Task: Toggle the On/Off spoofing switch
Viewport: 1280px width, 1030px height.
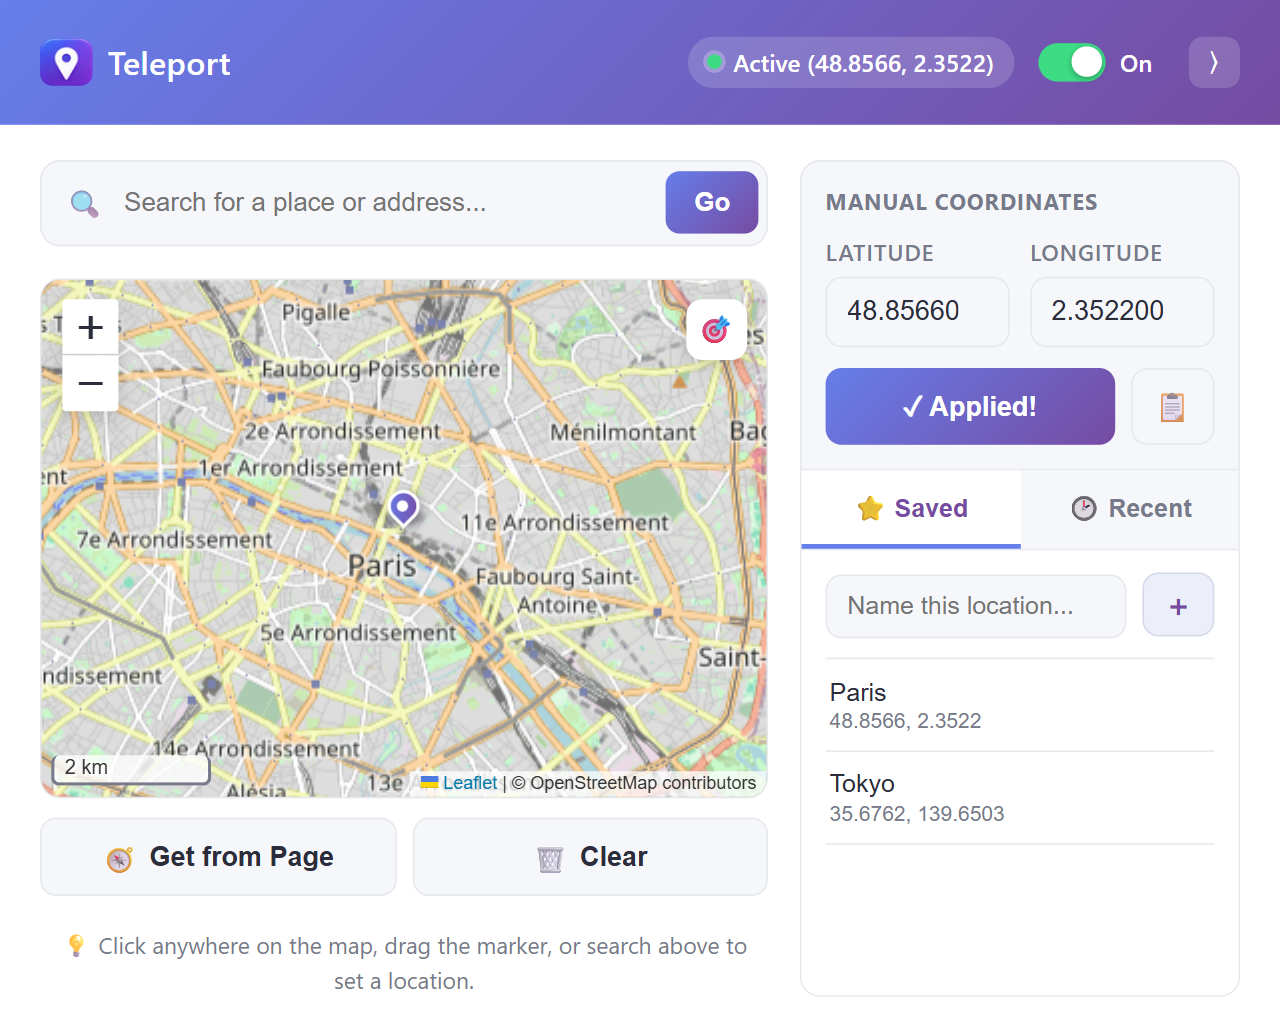Action: click(x=1072, y=63)
